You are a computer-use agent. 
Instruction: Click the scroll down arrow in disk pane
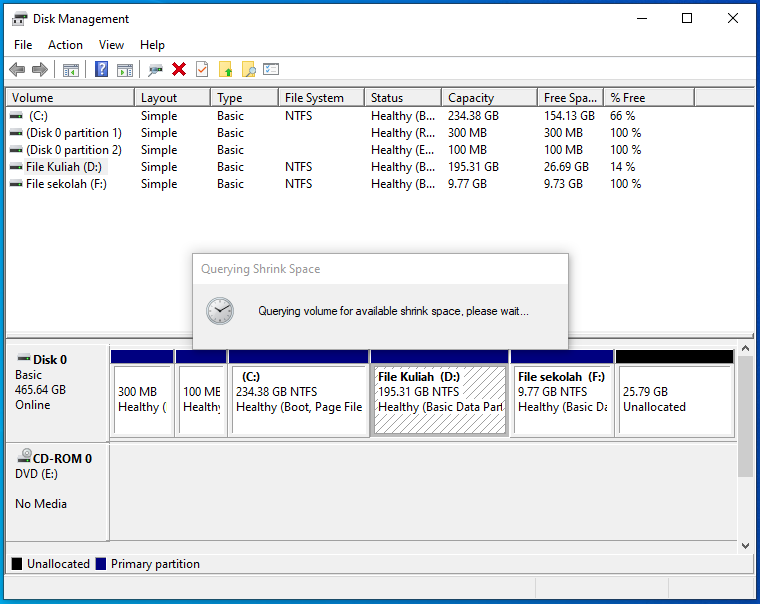point(745,545)
